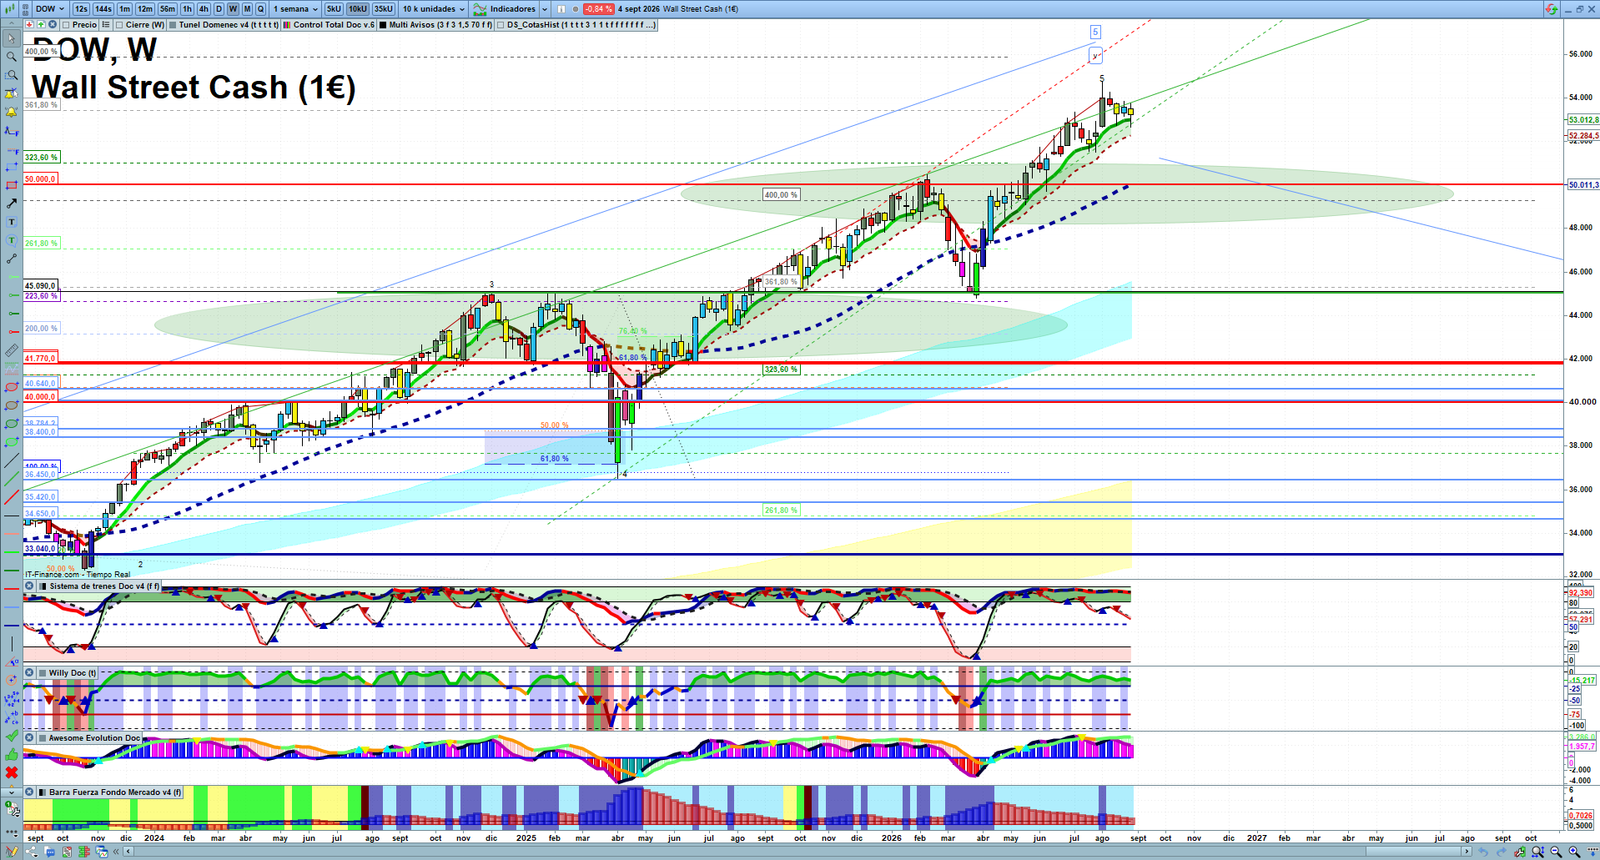Toggle the Precio checkbox
Screen dimensions: 1600x860
pos(65,24)
